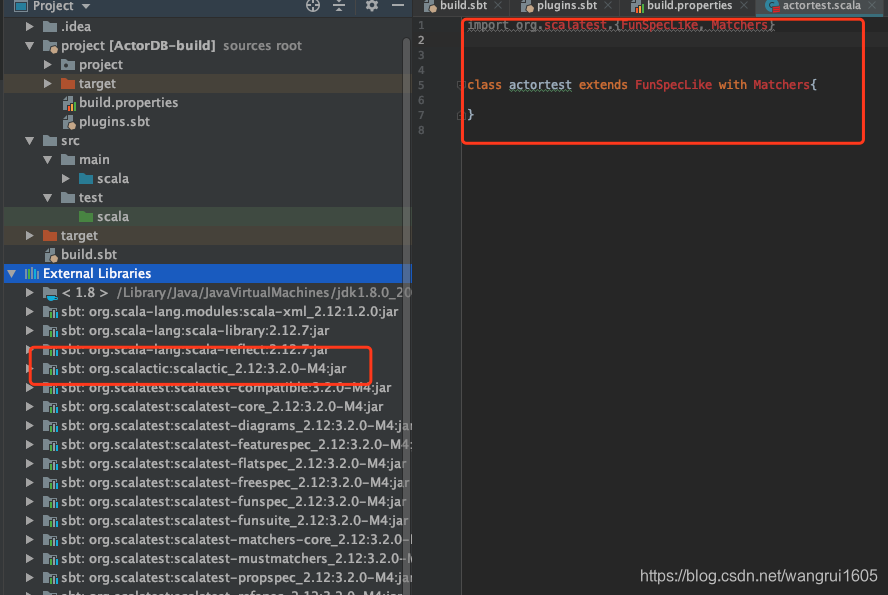This screenshot has width=888, height=595.
Task: Click the JDK < 1.8 > folder icon
Action: tap(50, 293)
